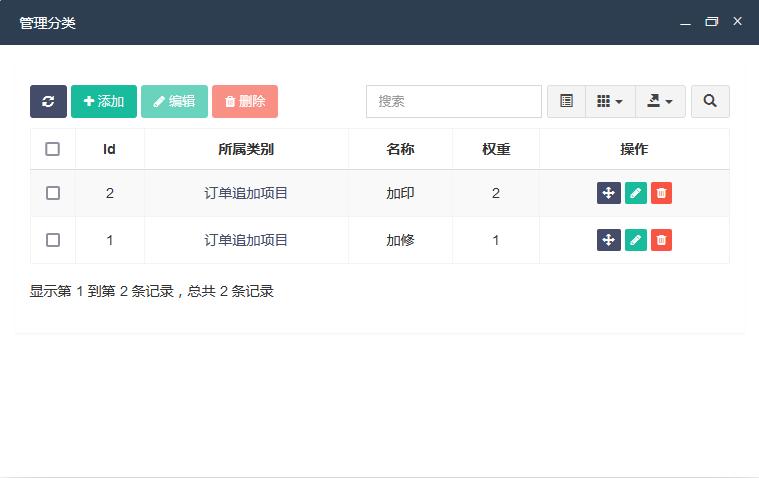This screenshot has width=759, height=478.
Task: Select the checkbox for row Id 2
Action: pos(53,193)
